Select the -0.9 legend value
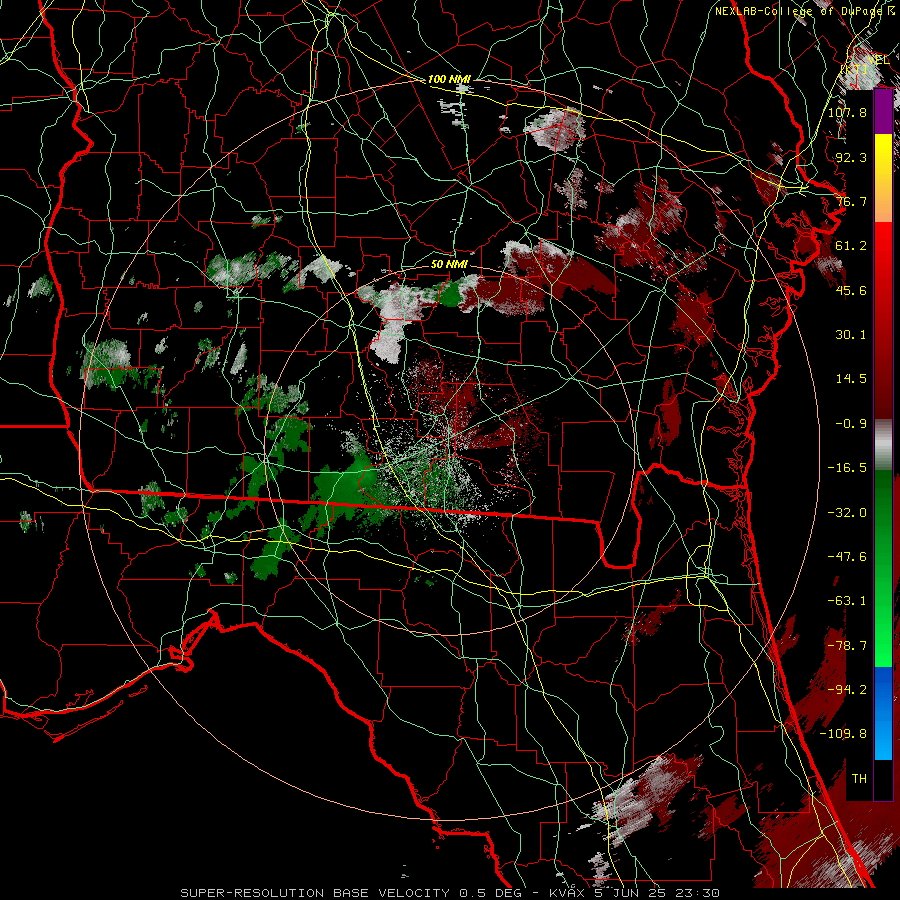Viewport: 900px width, 900px height. coord(851,424)
